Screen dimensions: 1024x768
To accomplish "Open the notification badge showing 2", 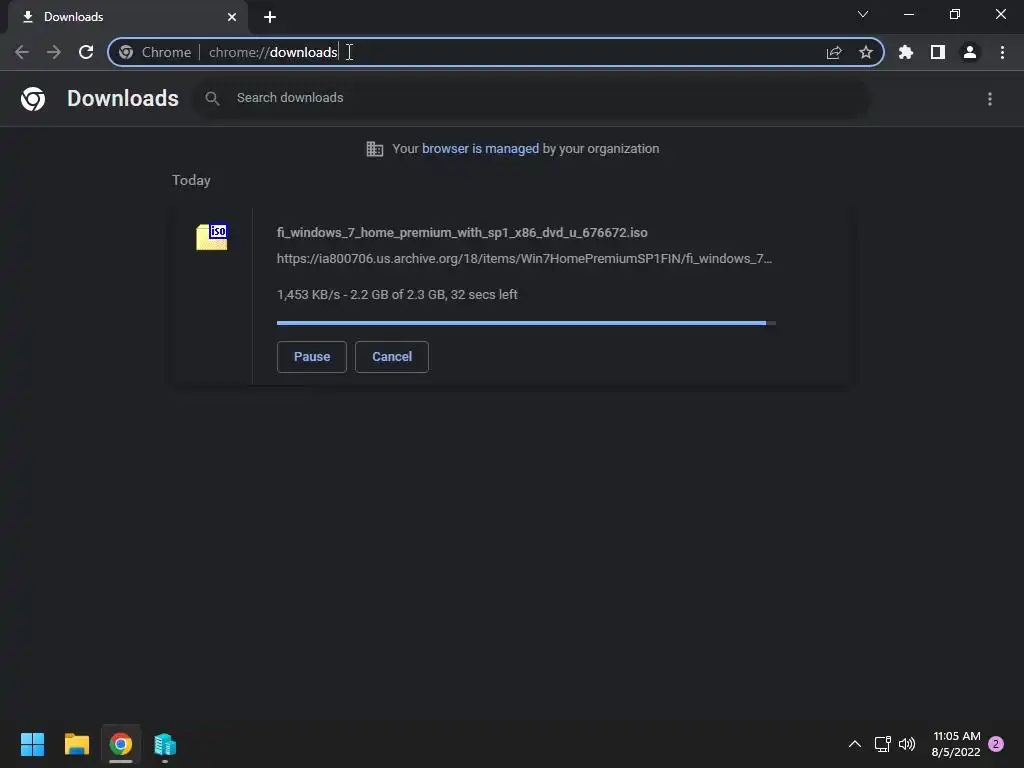I will (996, 744).
